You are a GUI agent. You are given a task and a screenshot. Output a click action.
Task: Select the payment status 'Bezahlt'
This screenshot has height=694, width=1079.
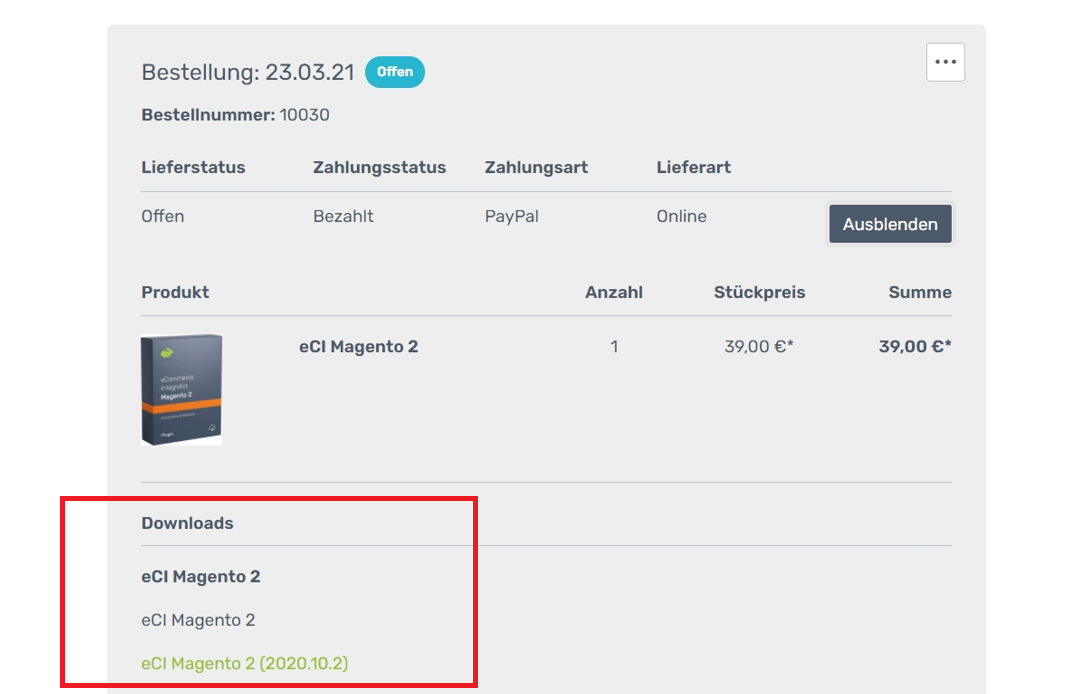point(343,216)
